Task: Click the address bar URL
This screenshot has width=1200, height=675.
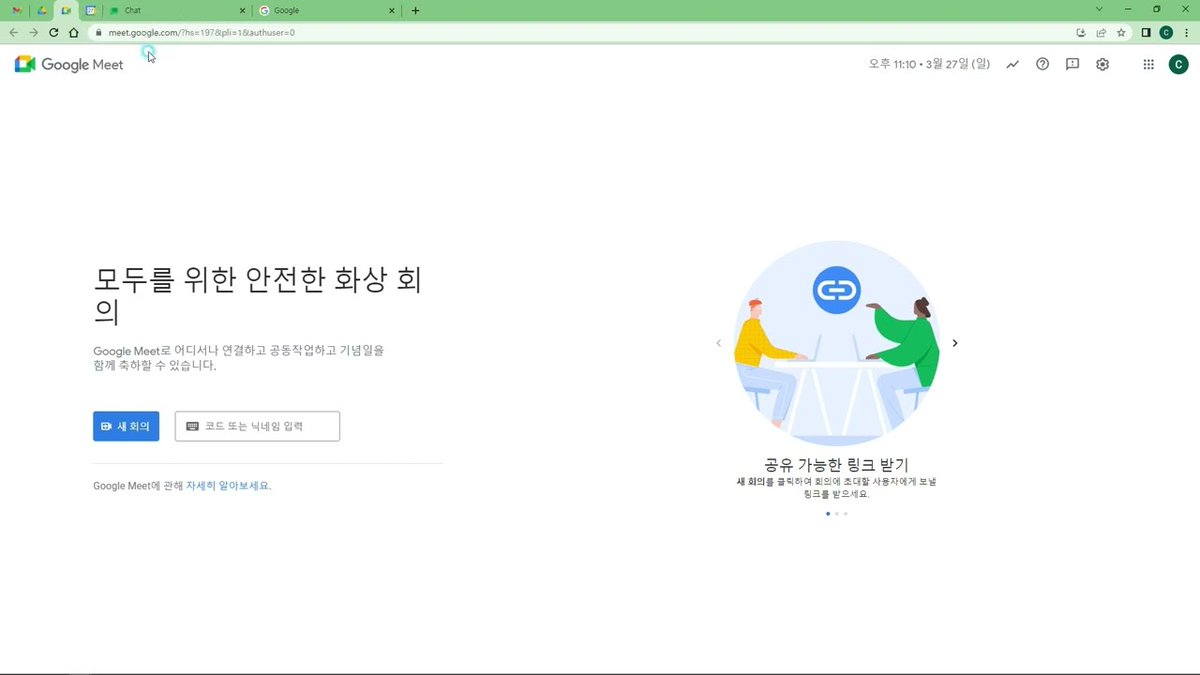Action: click(201, 32)
